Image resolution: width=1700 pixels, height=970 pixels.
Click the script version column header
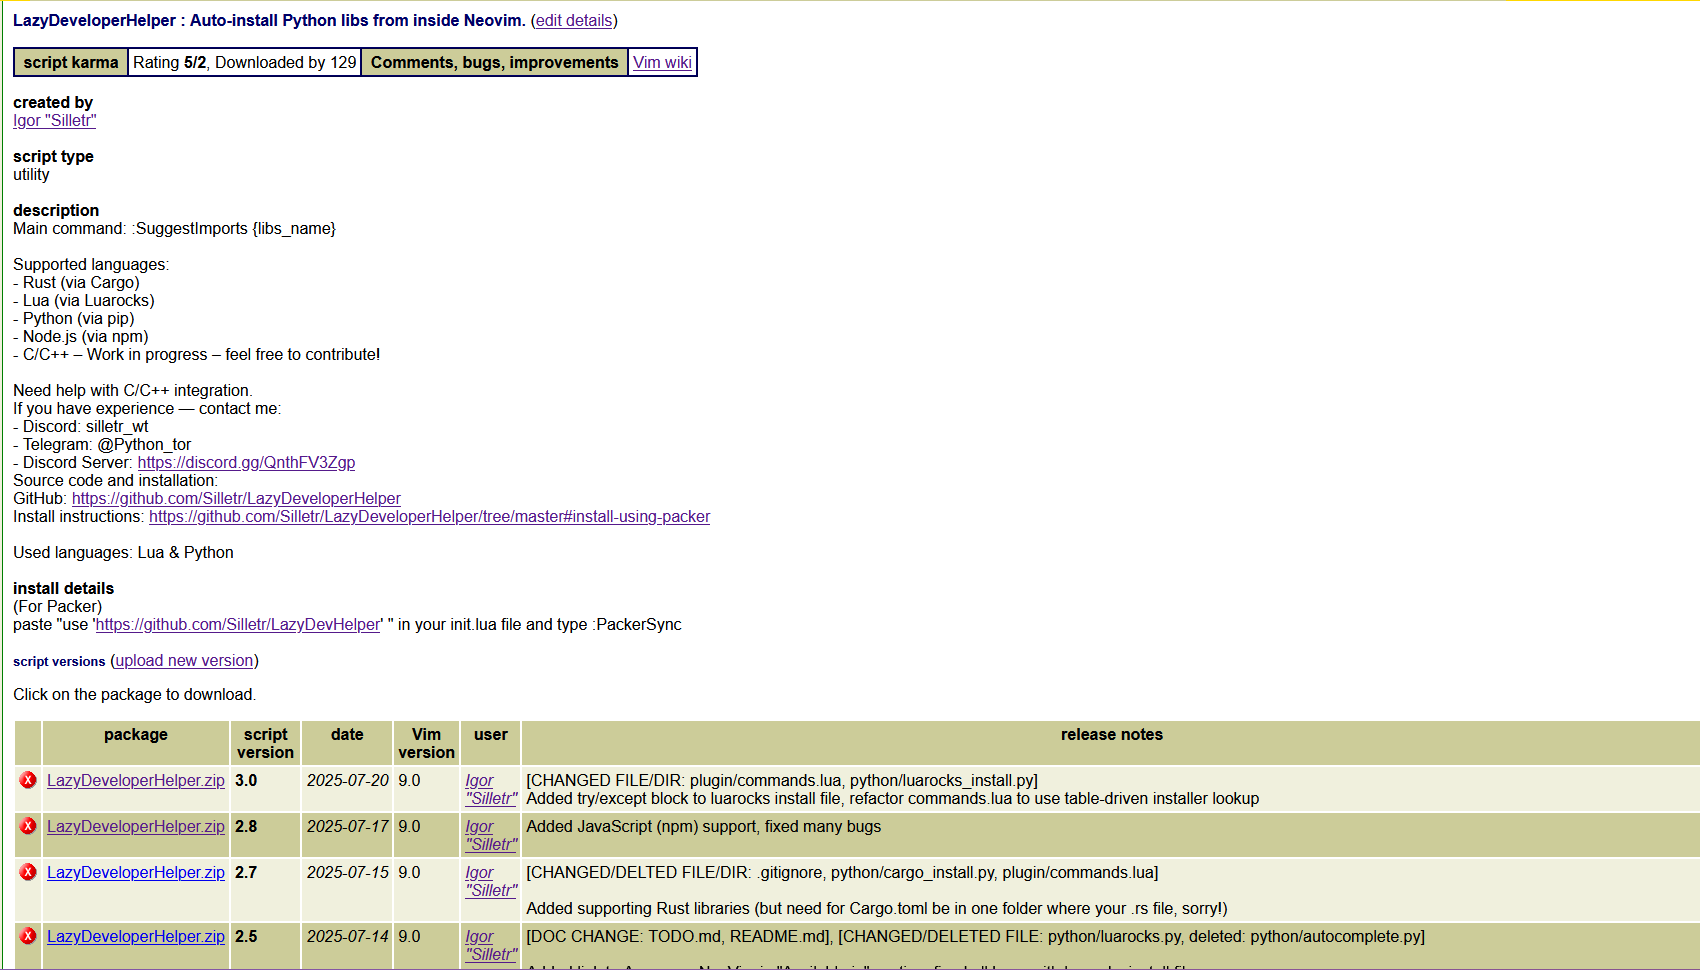(265, 743)
